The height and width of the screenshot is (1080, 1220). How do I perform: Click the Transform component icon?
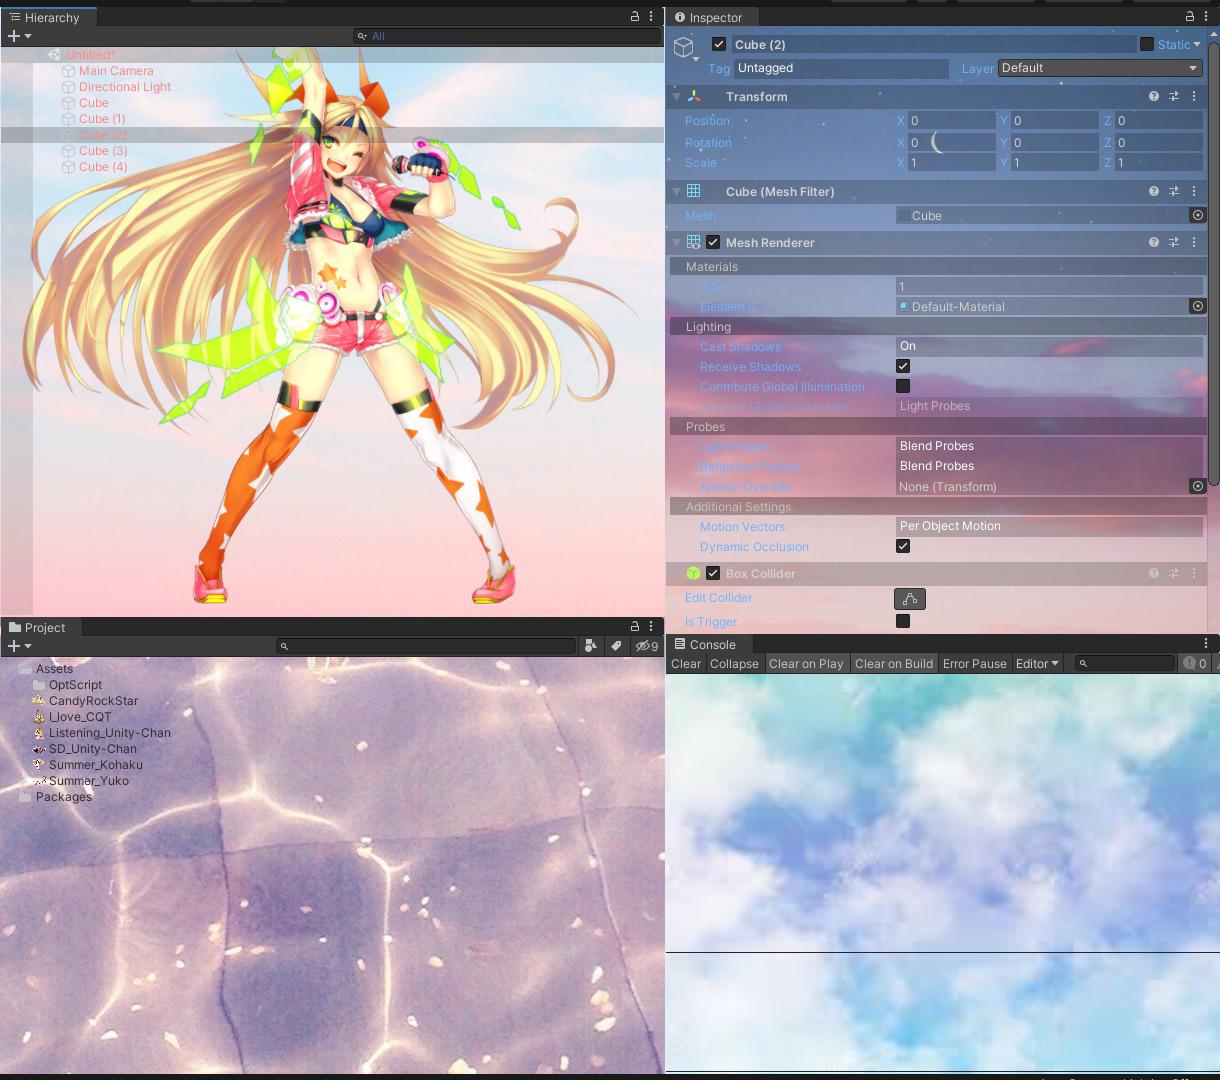click(x=694, y=96)
